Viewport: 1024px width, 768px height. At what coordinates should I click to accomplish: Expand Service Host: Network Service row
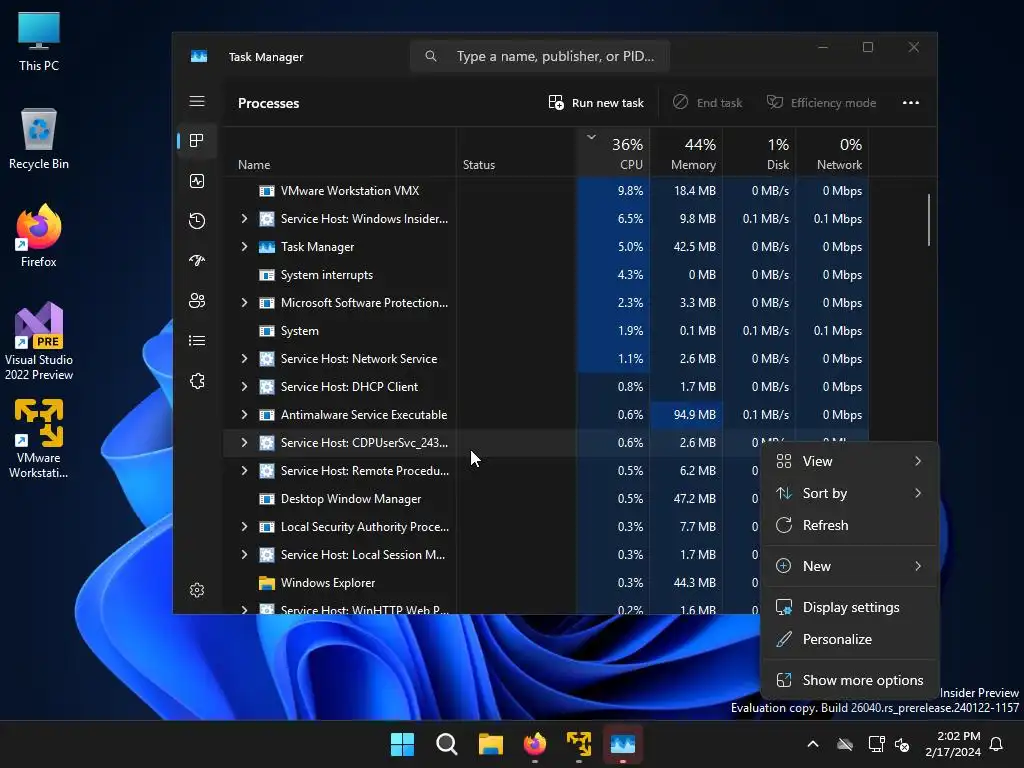click(244, 359)
